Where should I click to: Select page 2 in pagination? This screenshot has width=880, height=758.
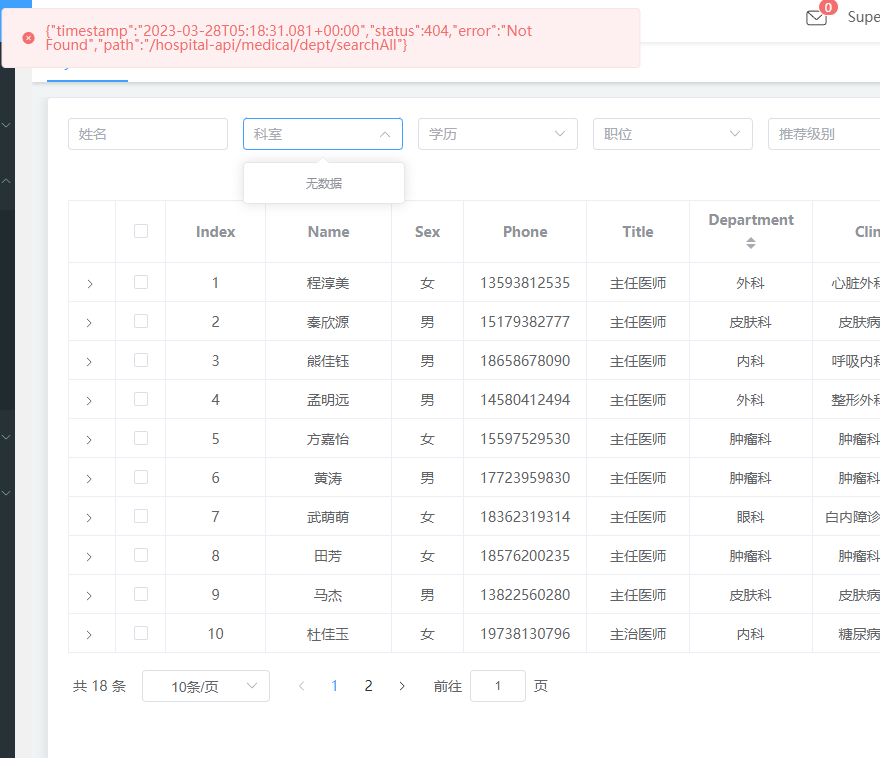pyautogui.click(x=368, y=686)
